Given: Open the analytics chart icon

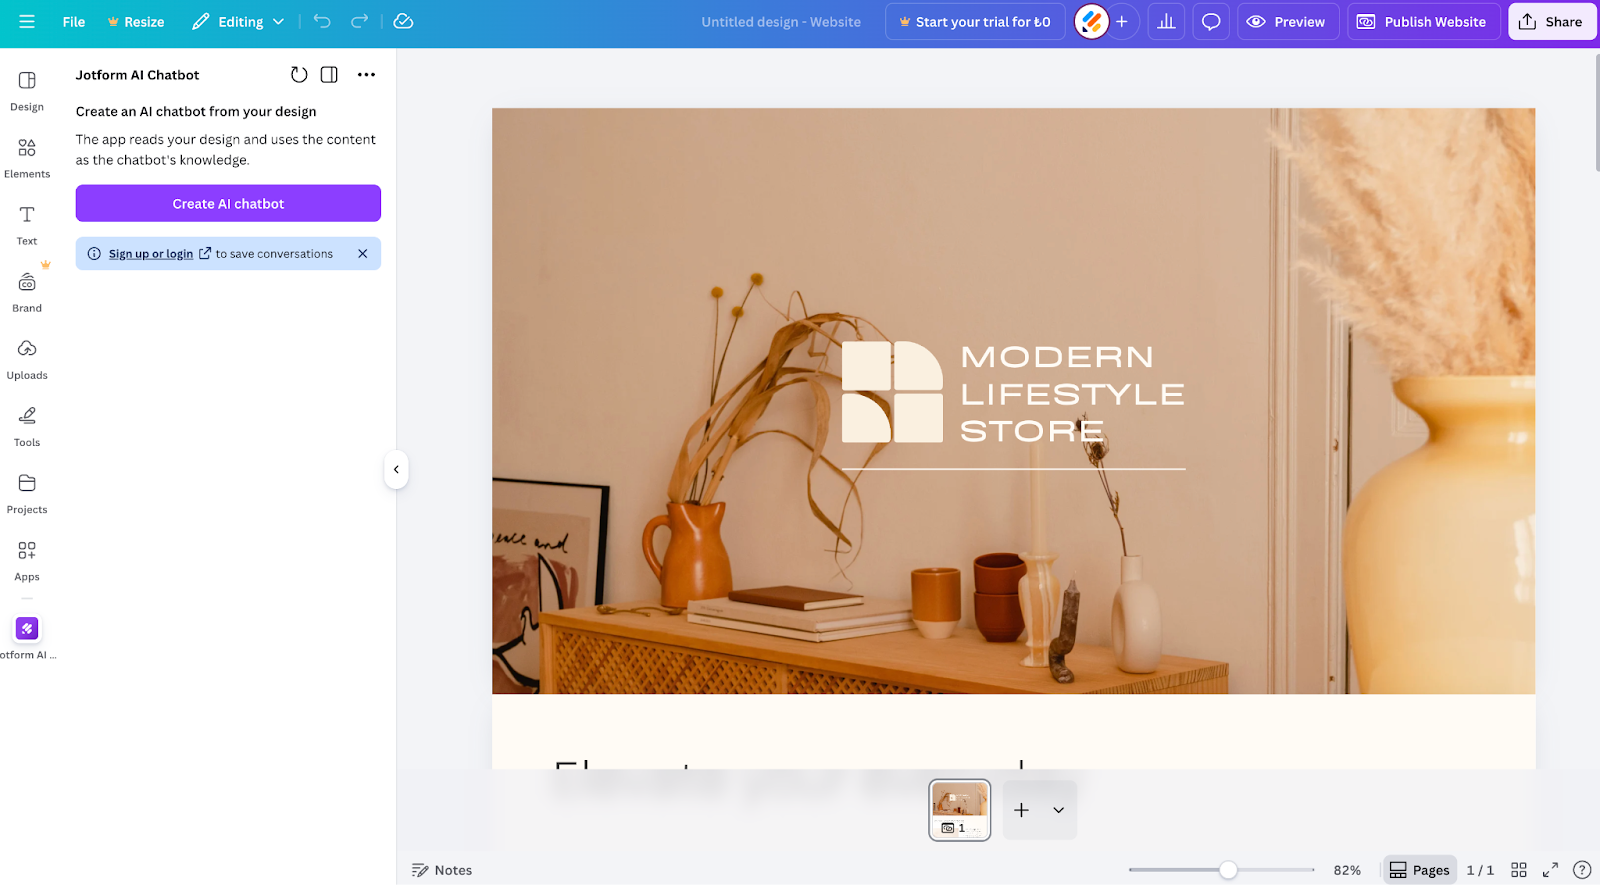Looking at the screenshot, I should pos(1166,21).
